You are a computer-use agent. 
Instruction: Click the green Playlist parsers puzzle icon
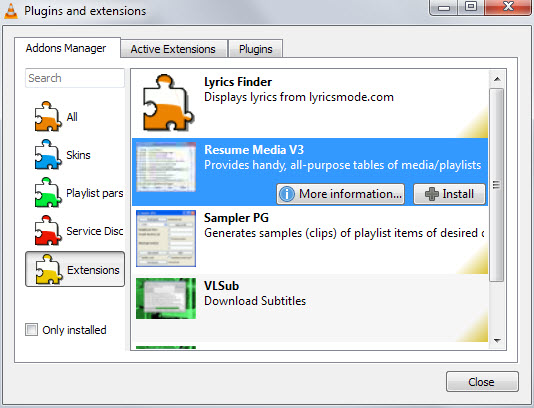[48, 193]
